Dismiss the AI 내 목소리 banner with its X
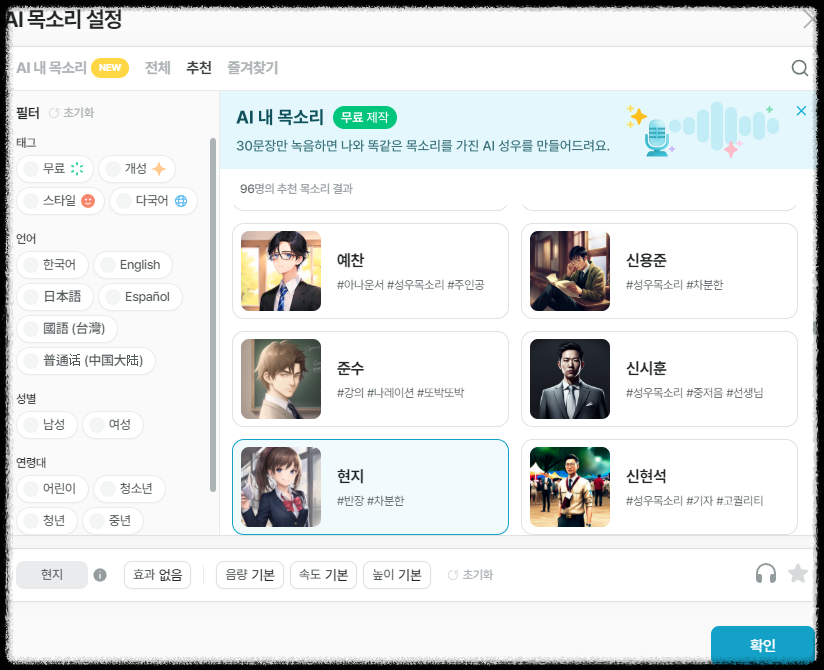 click(x=801, y=111)
